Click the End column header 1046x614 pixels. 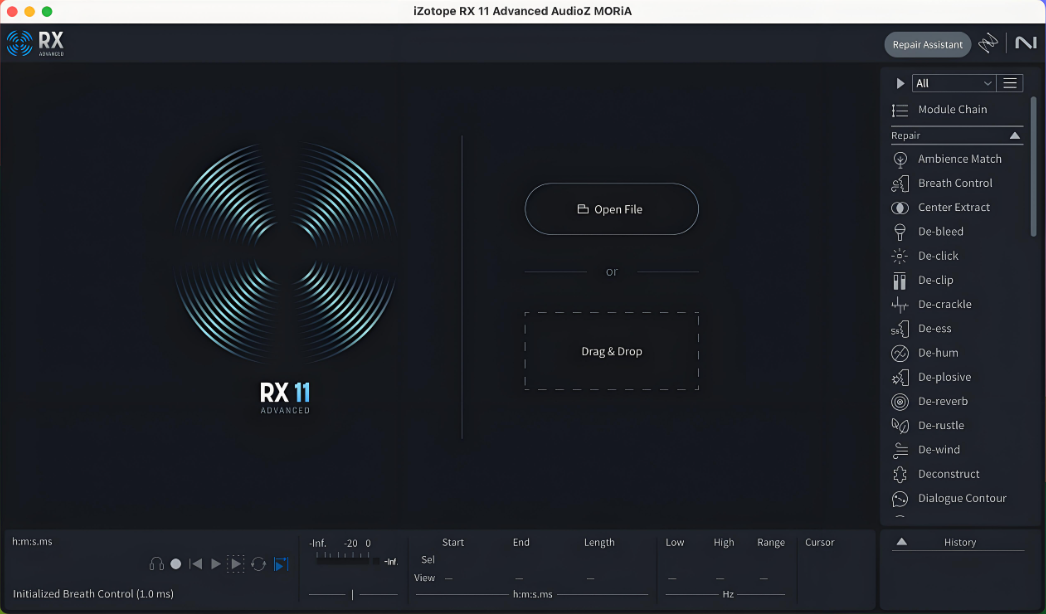click(521, 543)
